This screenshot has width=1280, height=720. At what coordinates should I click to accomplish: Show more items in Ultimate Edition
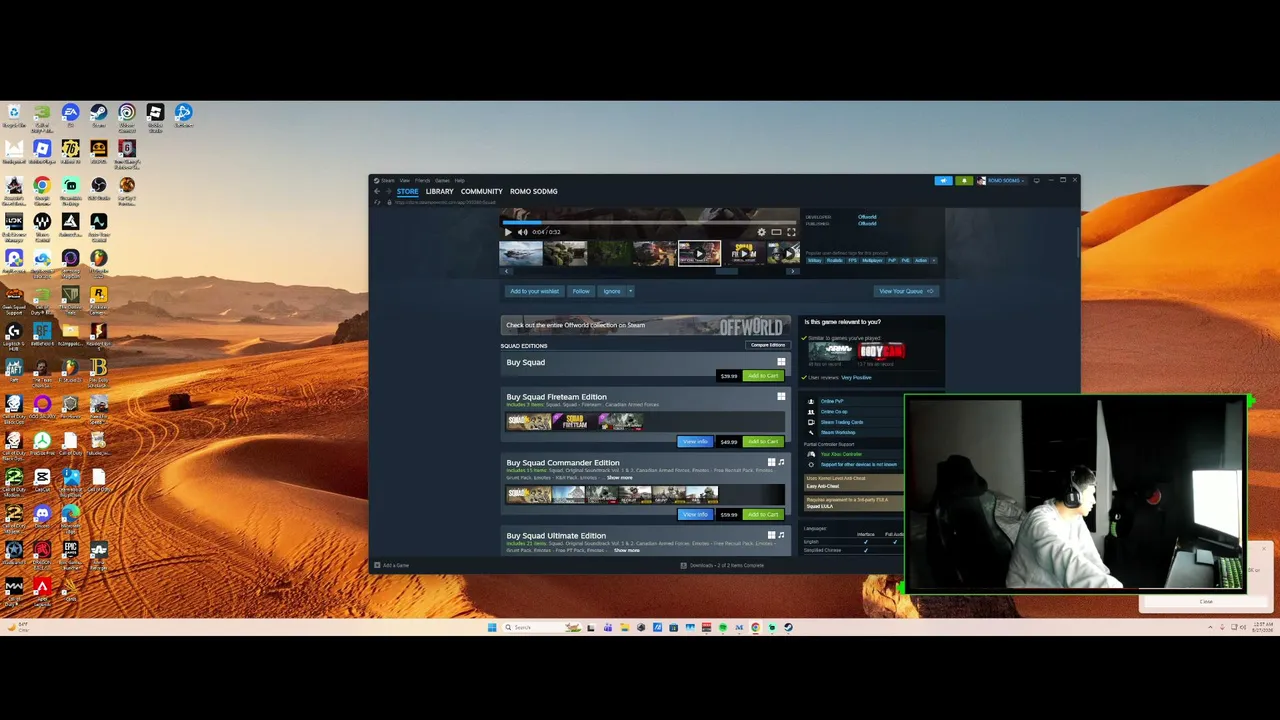[x=626, y=551]
